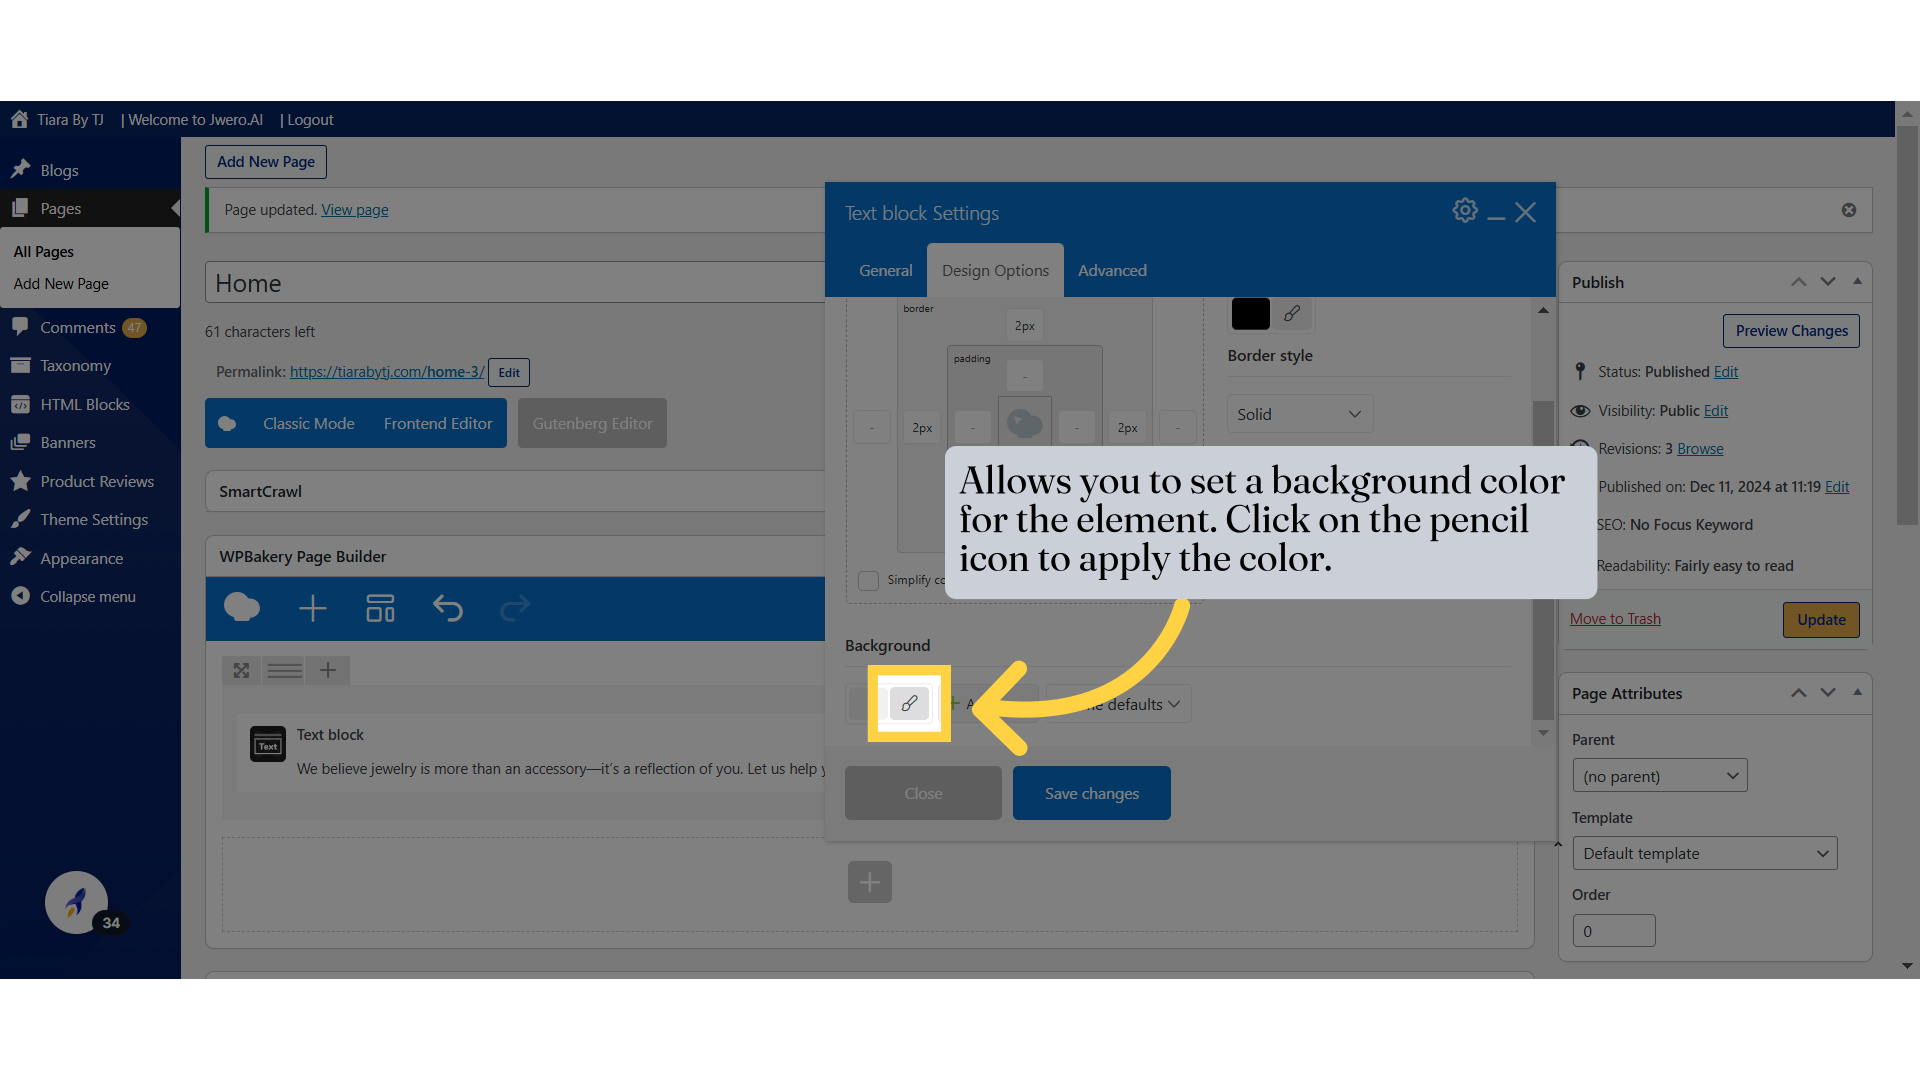Open the Text block settings gear
This screenshot has height=1080, width=1920.
click(x=1465, y=211)
